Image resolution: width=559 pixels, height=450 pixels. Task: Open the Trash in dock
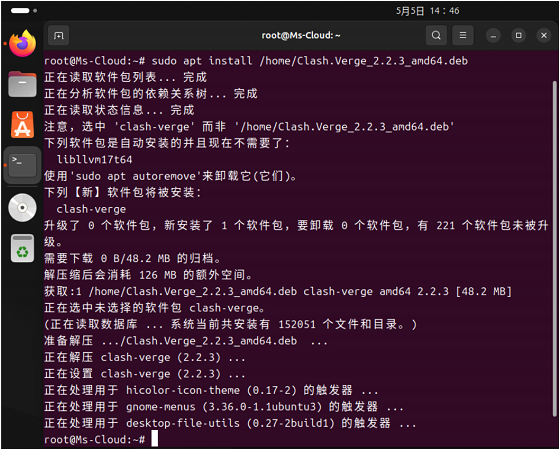coord(22,248)
